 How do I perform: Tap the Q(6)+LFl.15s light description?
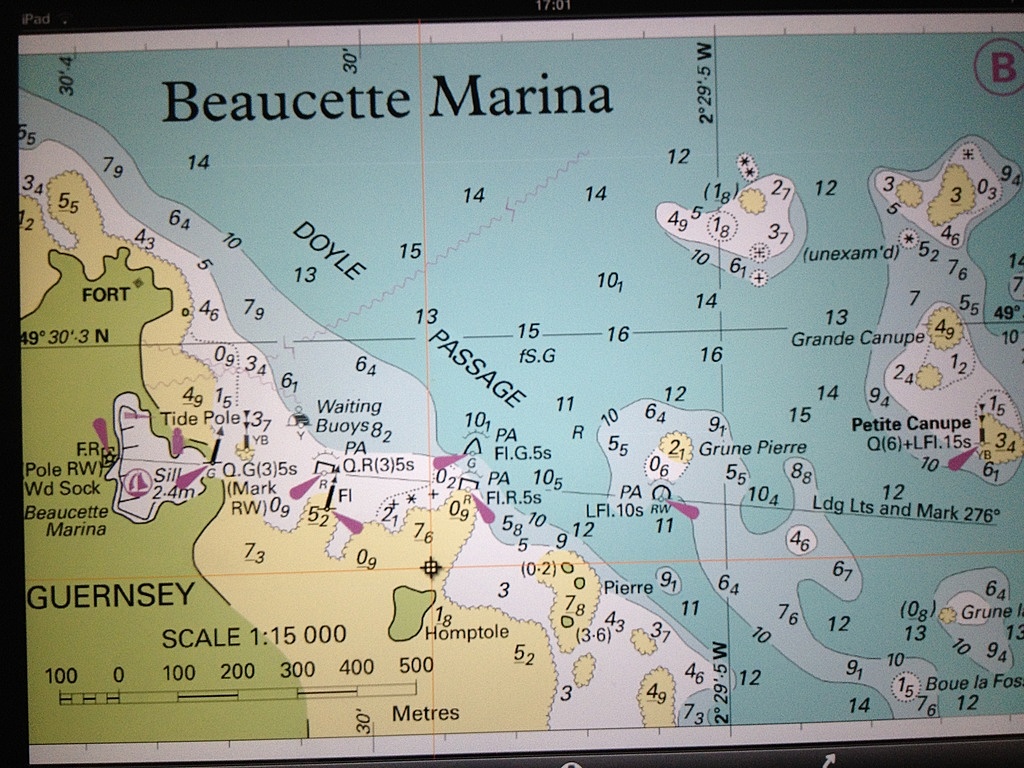919,443
